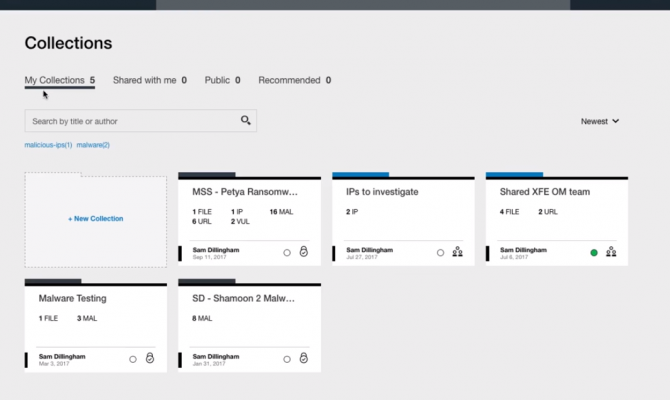Click the New Collection button
The width and height of the screenshot is (670, 400).
[96, 218]
